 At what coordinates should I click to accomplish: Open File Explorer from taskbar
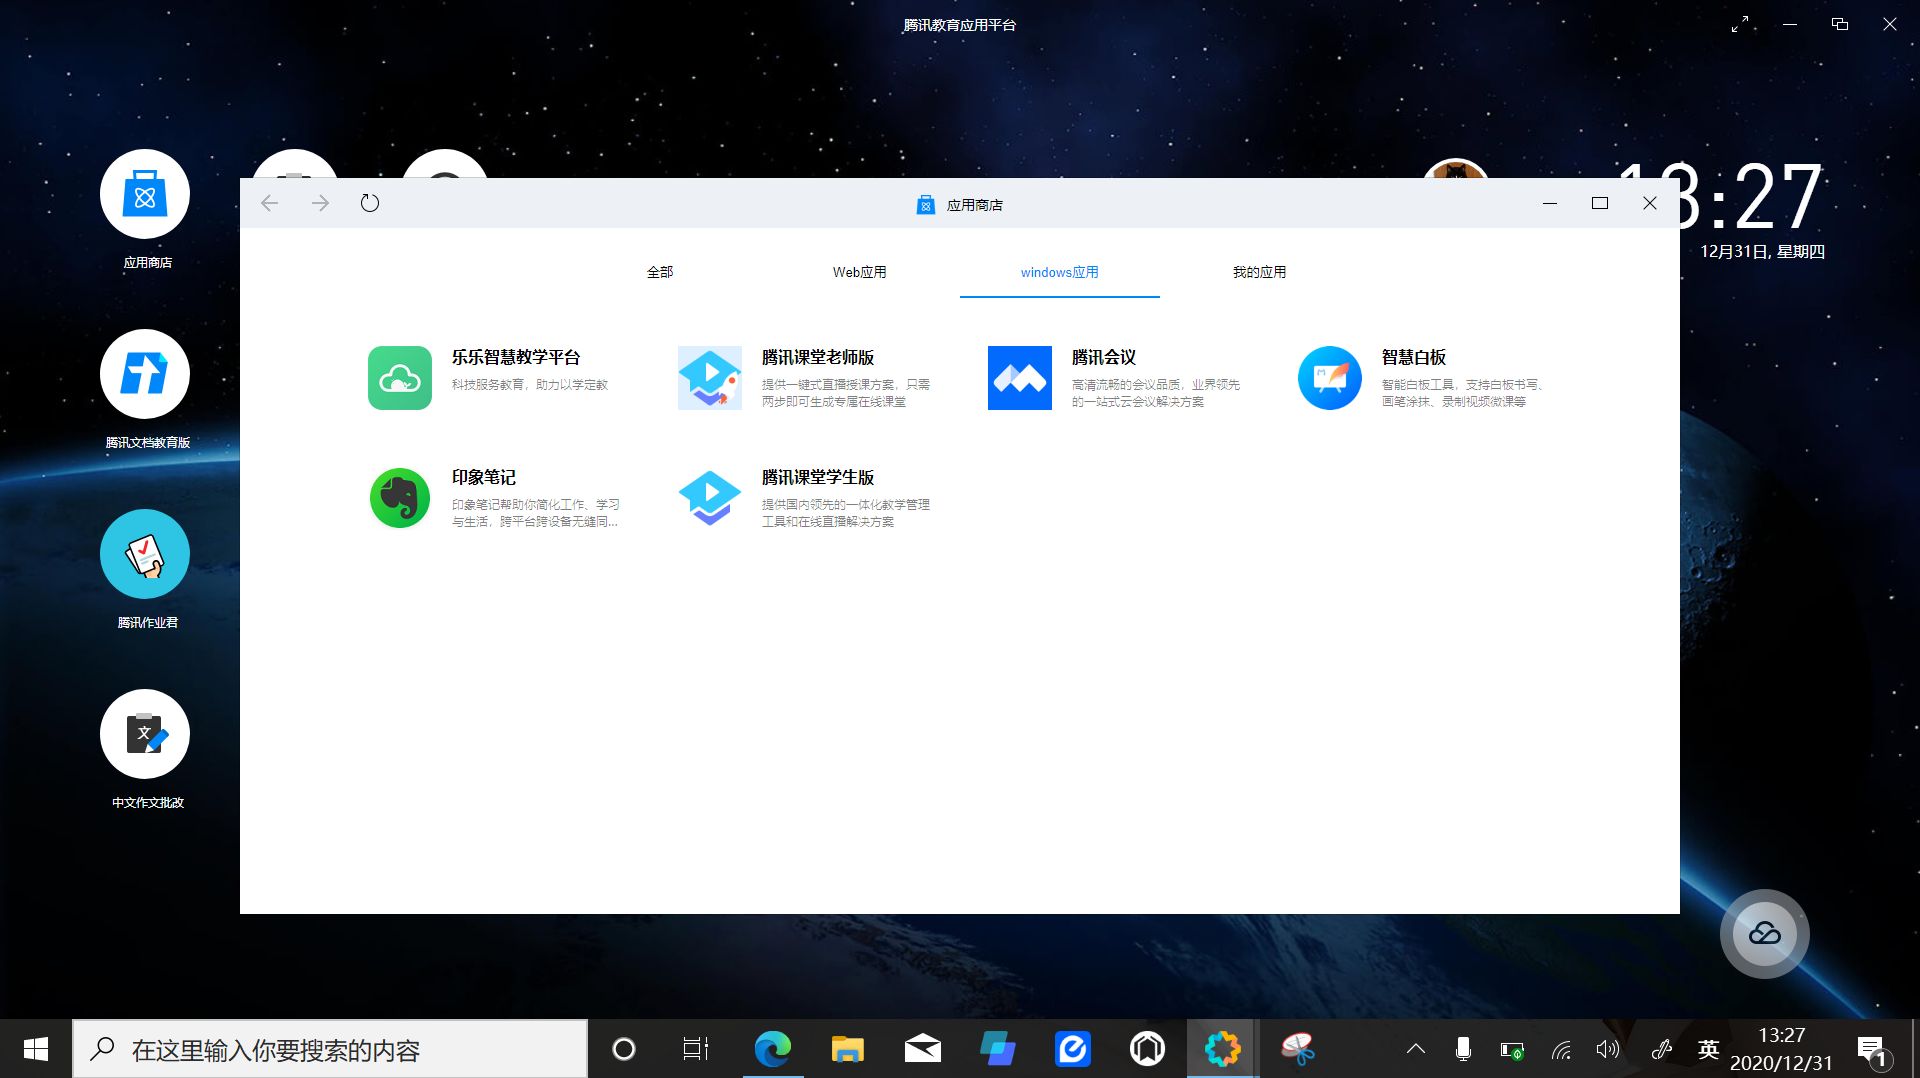coord(847,1049)
